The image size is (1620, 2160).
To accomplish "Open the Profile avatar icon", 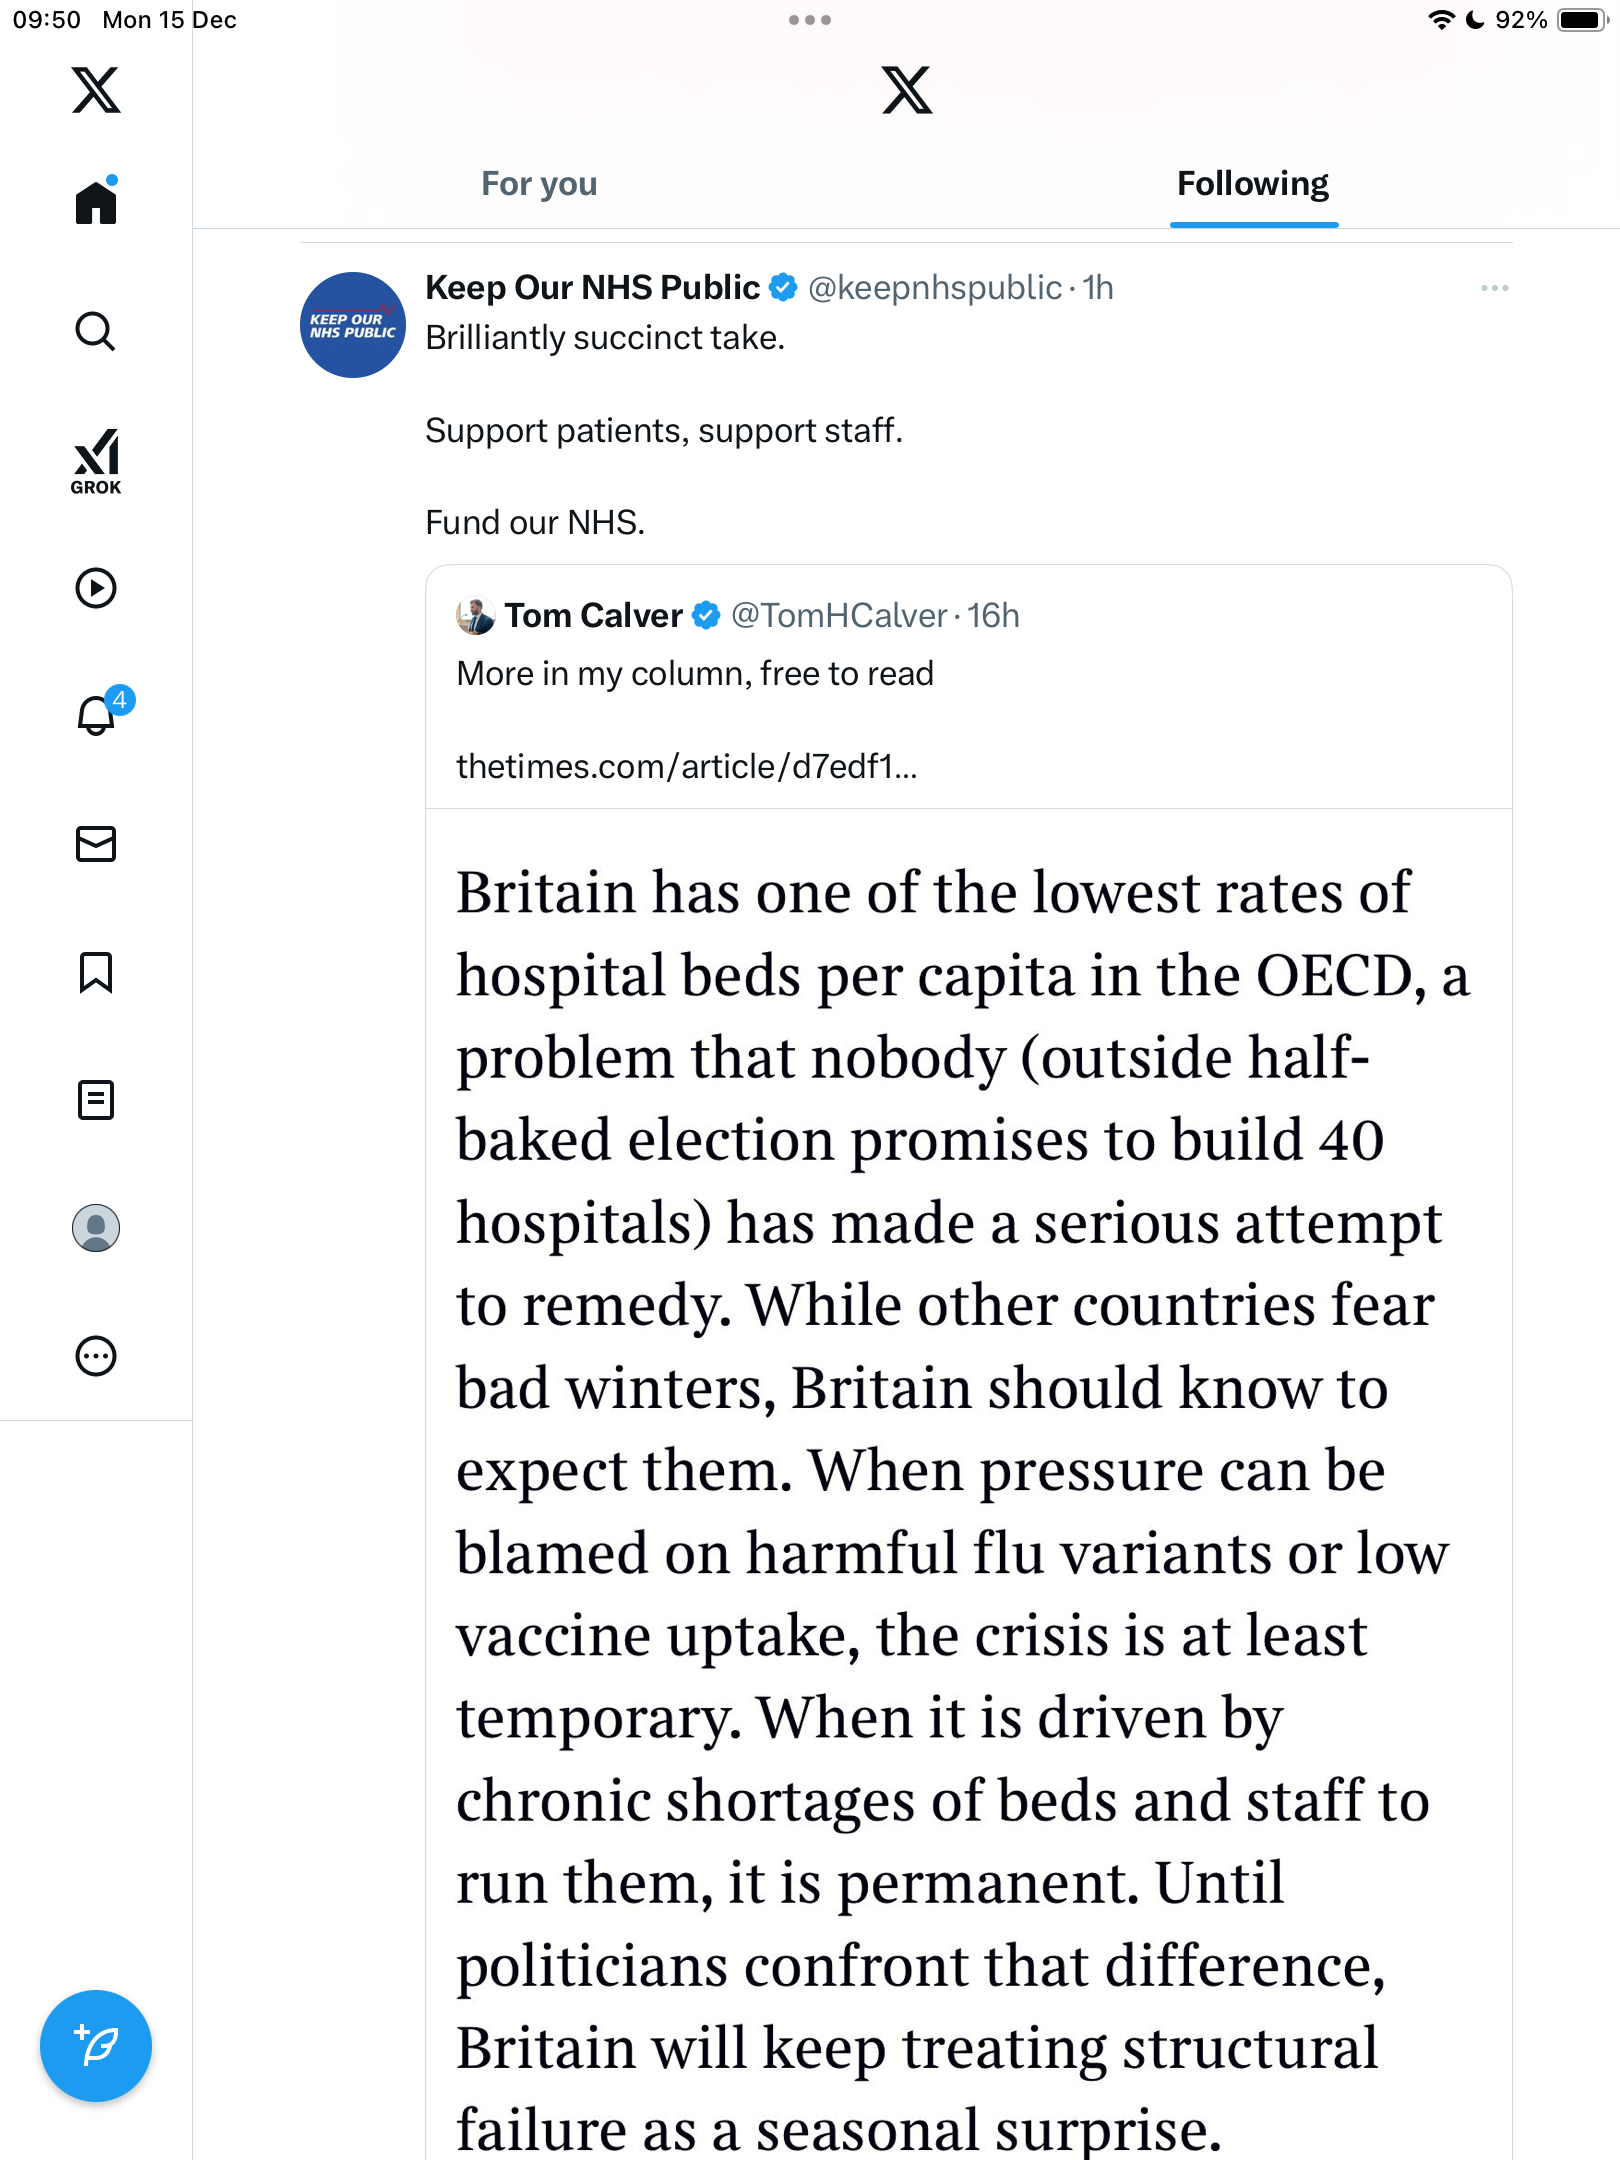I will click(x=96, y=1228).
